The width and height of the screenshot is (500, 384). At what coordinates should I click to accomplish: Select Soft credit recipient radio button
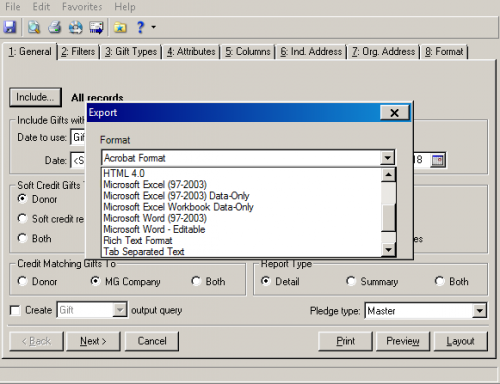[22, 219]
